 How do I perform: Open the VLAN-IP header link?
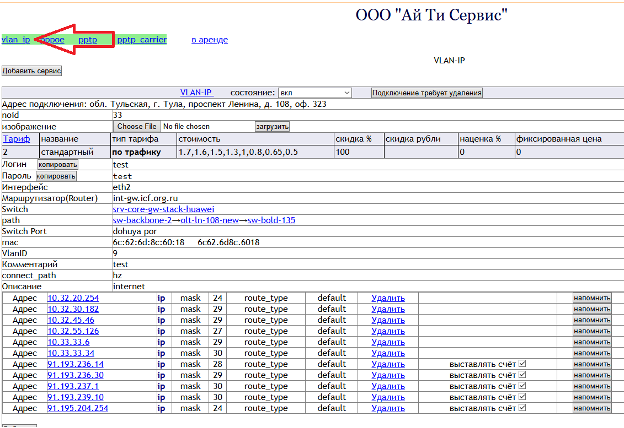click(197, 92)
